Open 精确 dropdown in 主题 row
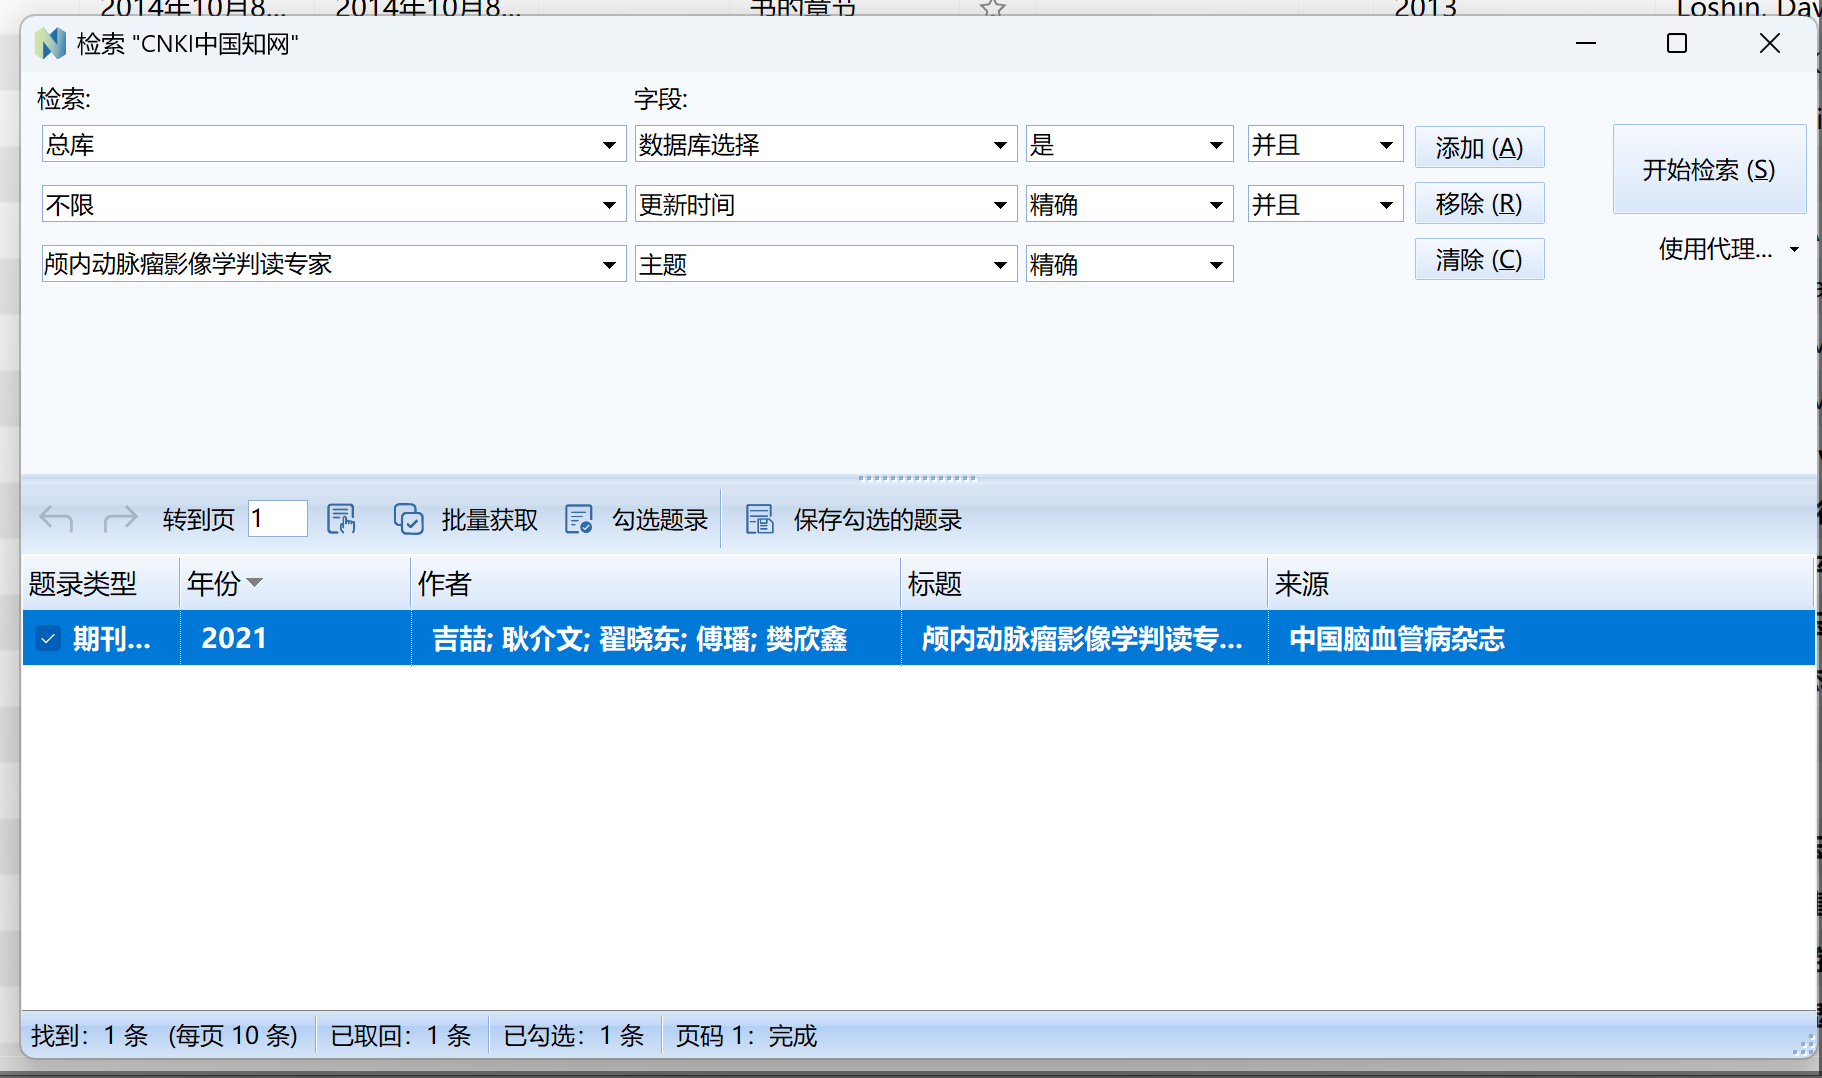This screenshot has width=1822, height=1078. [x=1216, y=265]
